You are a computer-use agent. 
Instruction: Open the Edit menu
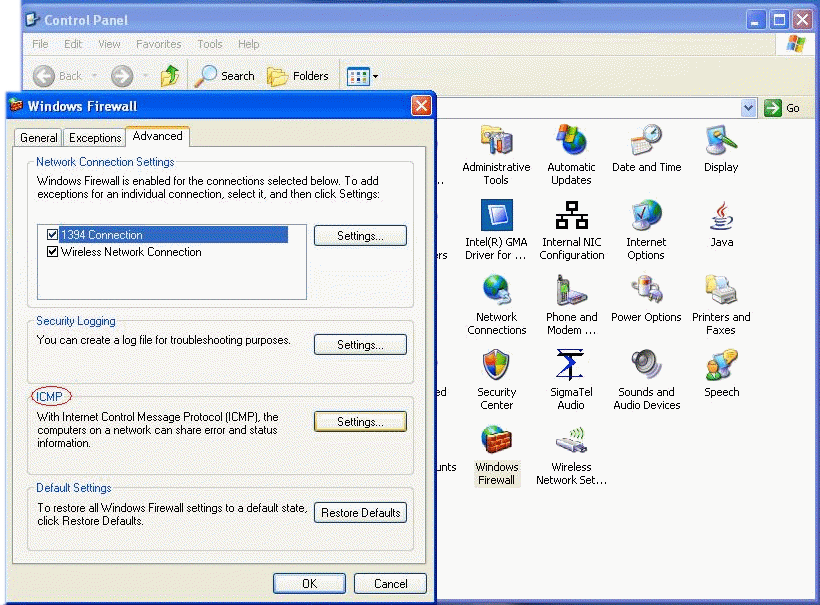(73, 44)
